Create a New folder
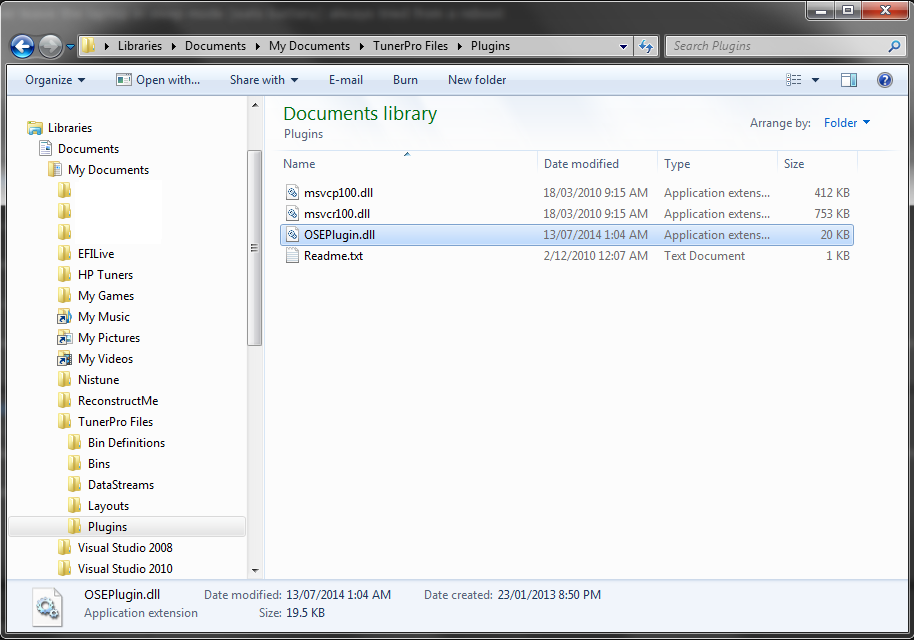 pos(477,80)
